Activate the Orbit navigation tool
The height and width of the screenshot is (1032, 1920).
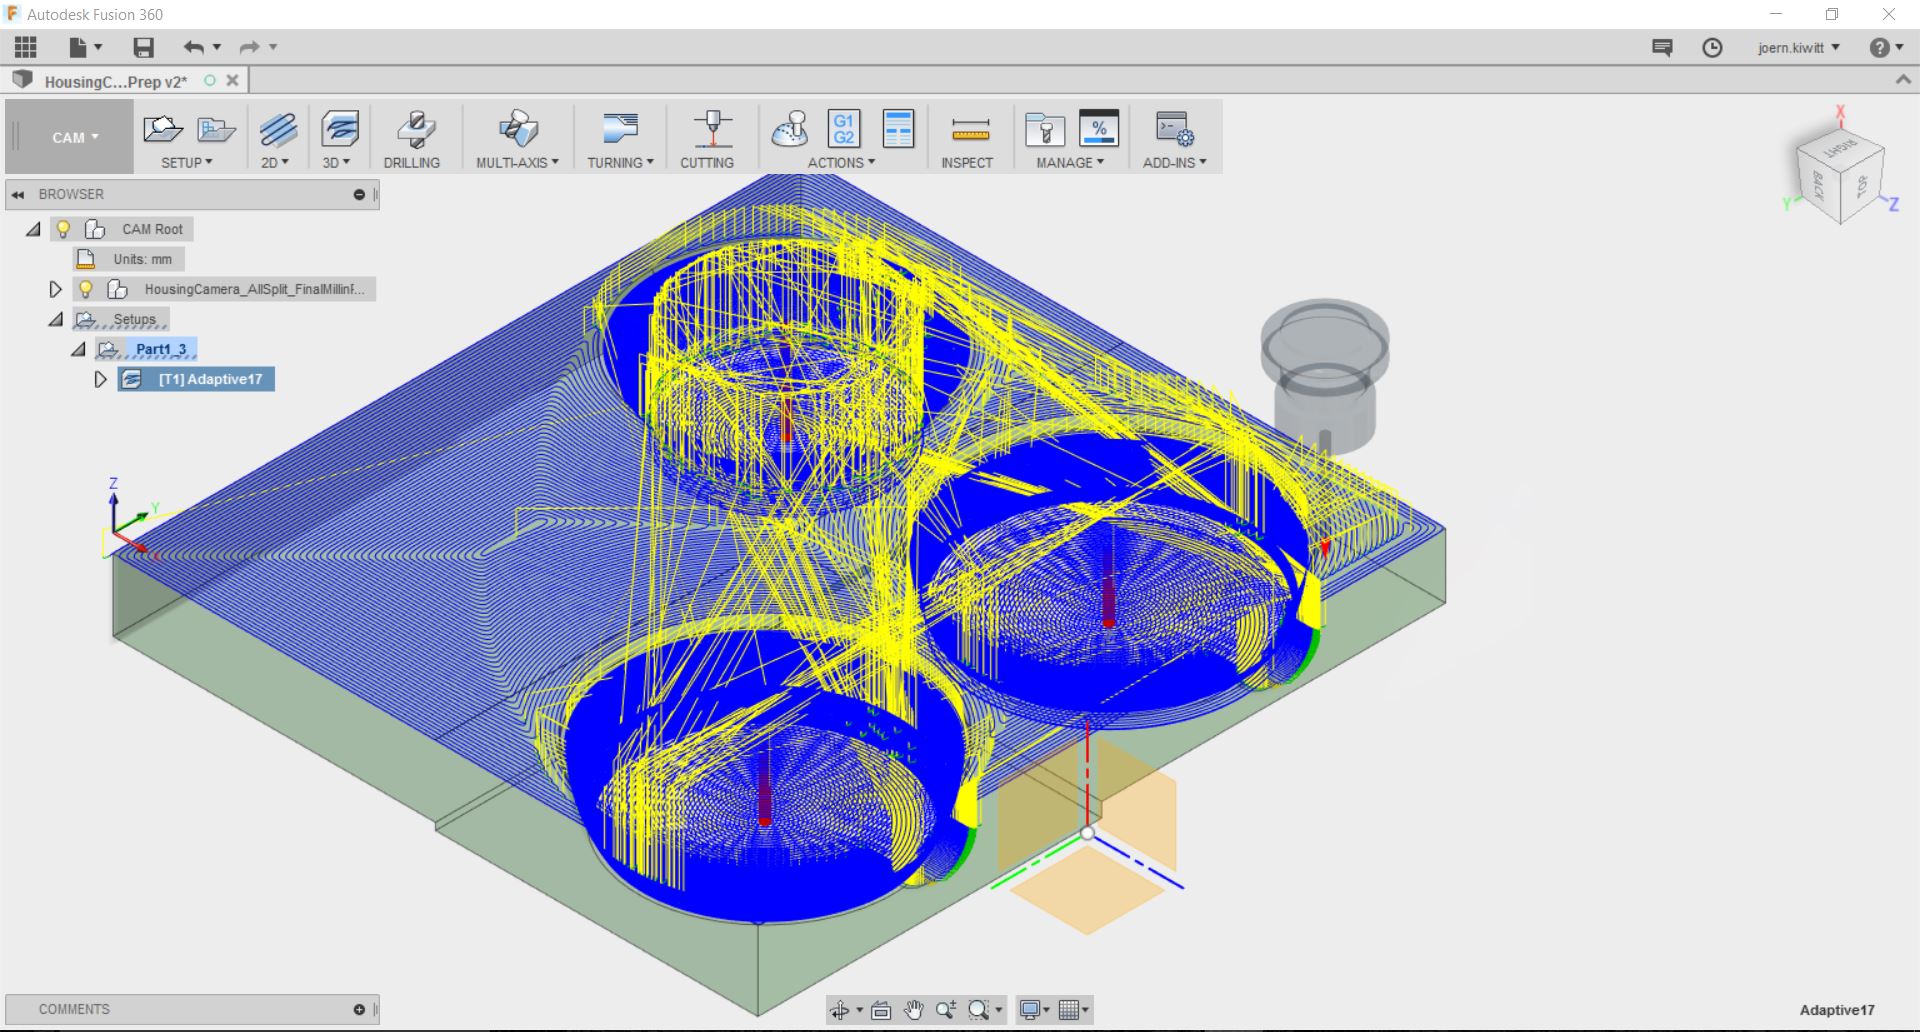coord(839,1010)
